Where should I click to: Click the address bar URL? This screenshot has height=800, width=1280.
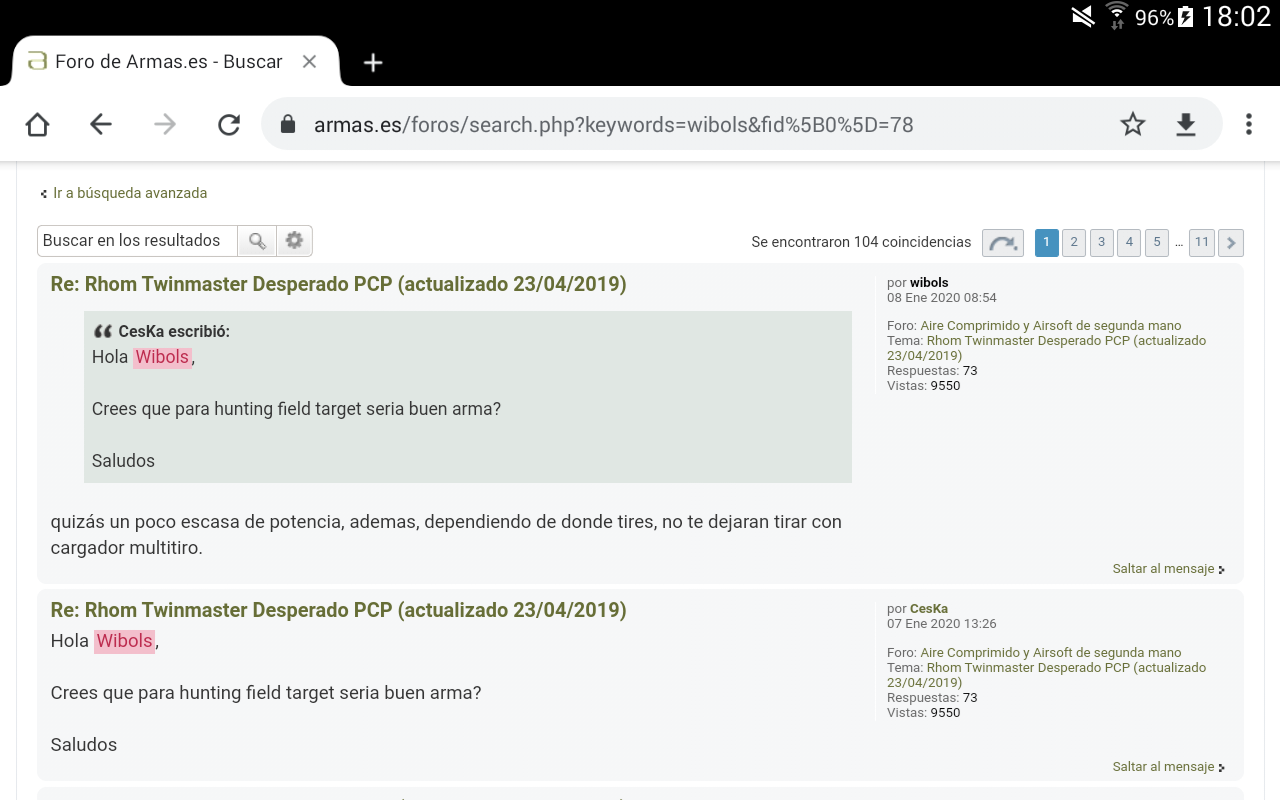(x=613, y=125)
